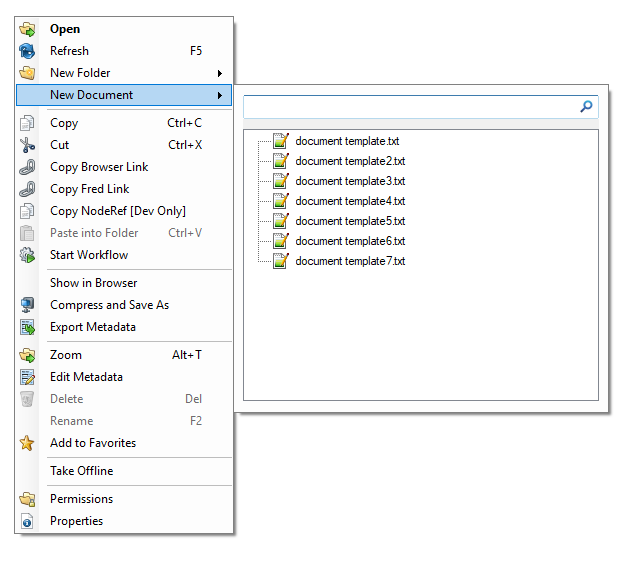Select Add to Favorites
639x569 pixels.
[124, 443]
